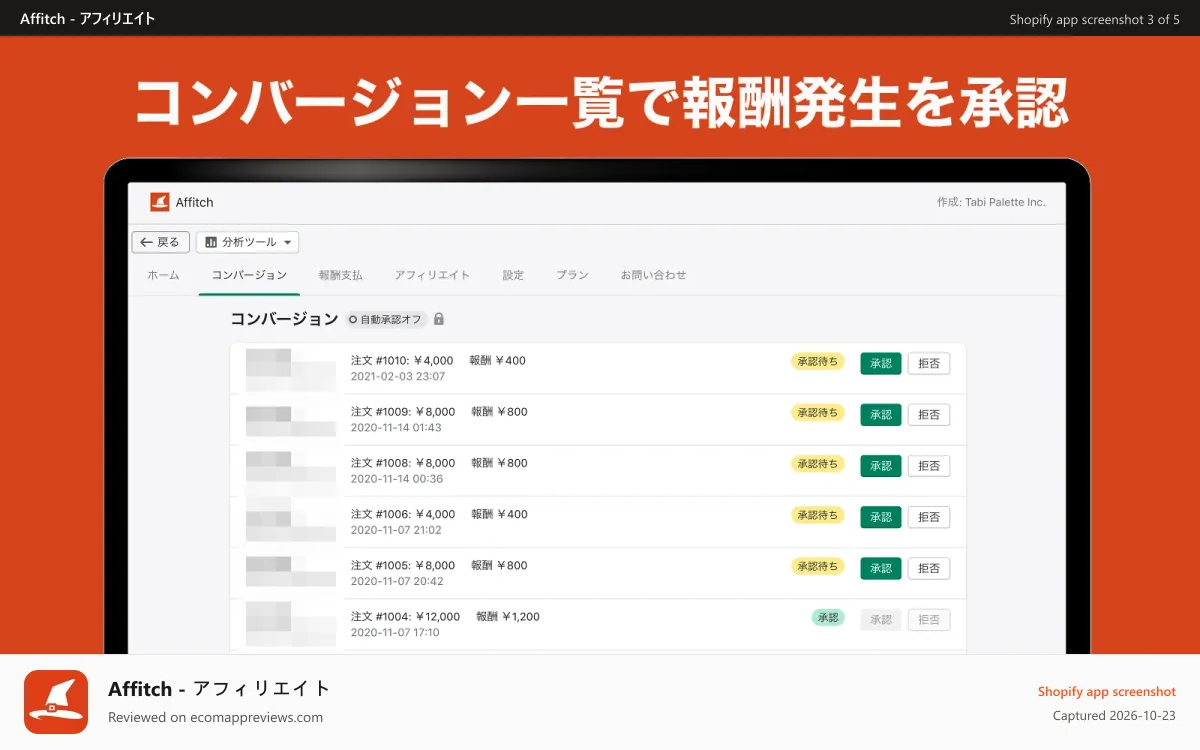Viewport: 1200px width, 750px height.
Task: Click the 報酬 ¥1,200 value
Action: [x=508, y=616]
